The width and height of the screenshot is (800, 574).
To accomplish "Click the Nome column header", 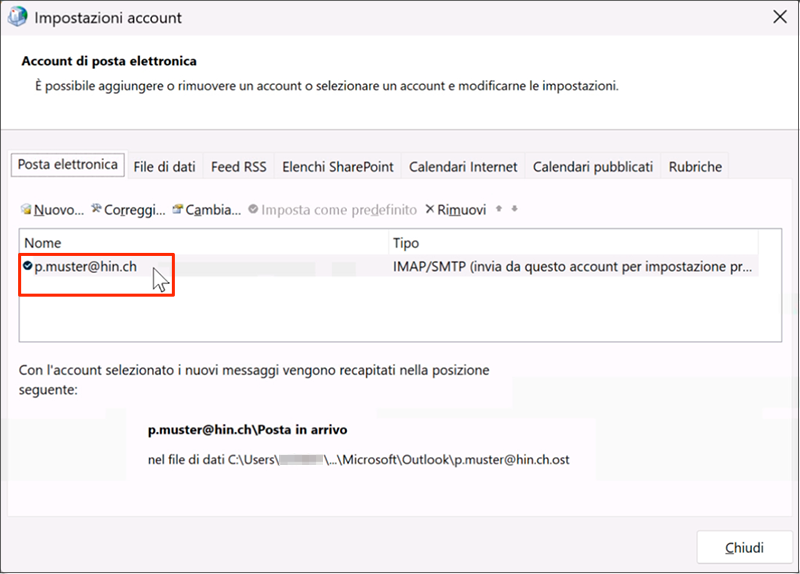I will pyautogui.click(x=204, y=243).
